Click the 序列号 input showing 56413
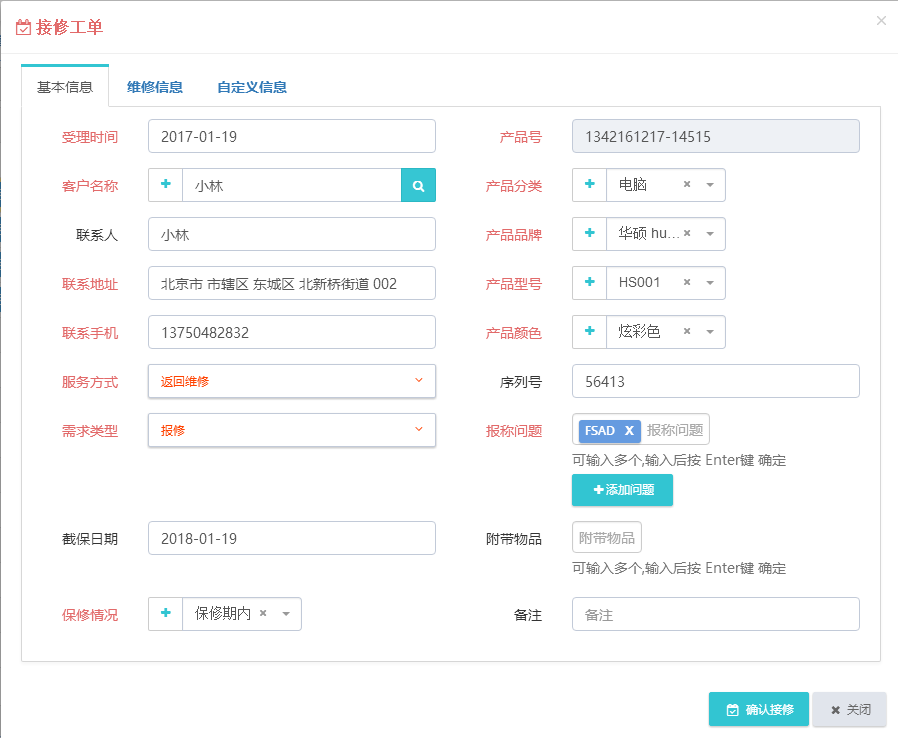898x738 pixels. point(715,381)
